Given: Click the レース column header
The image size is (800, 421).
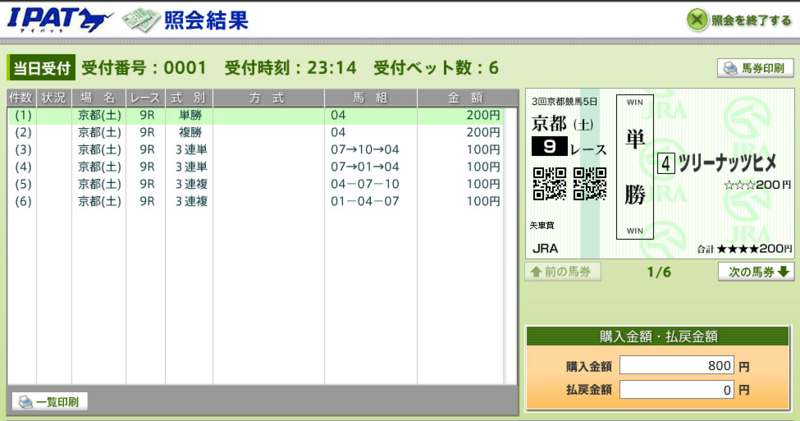Looking at the screenshot, I should [145, 98].
